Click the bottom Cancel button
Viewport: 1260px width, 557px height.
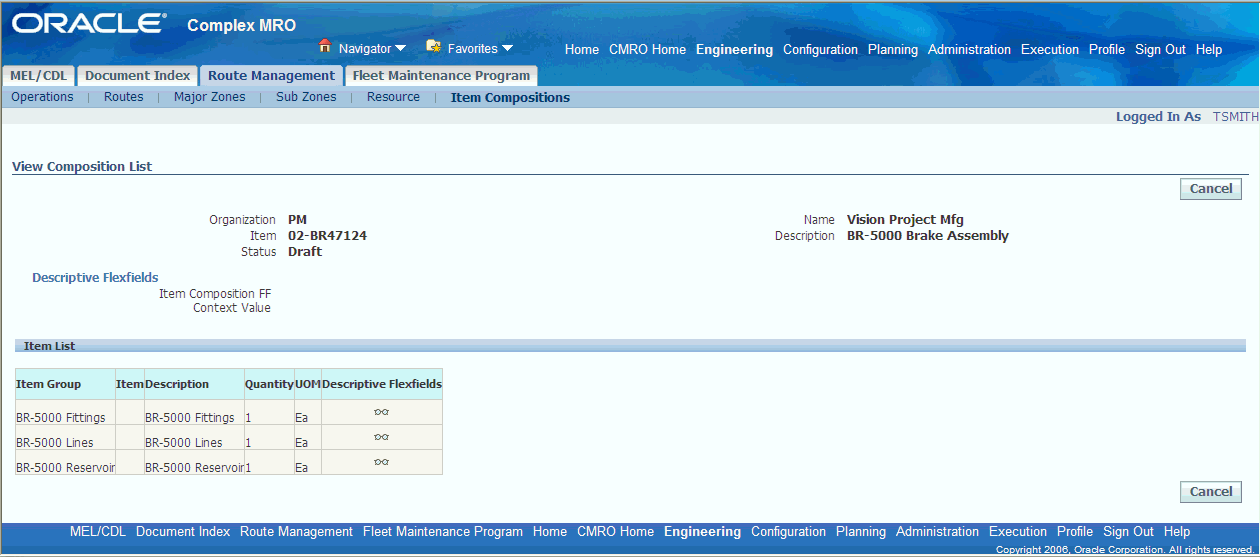(1211, 492)
